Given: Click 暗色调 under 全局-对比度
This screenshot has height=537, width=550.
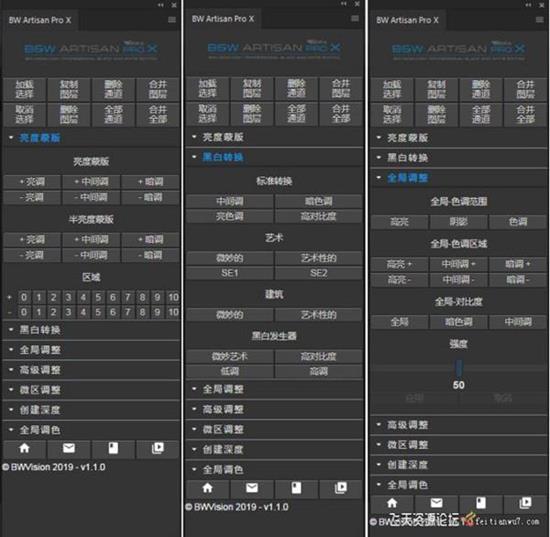Looking at the screenshot, I should click(x=459, y=322).
